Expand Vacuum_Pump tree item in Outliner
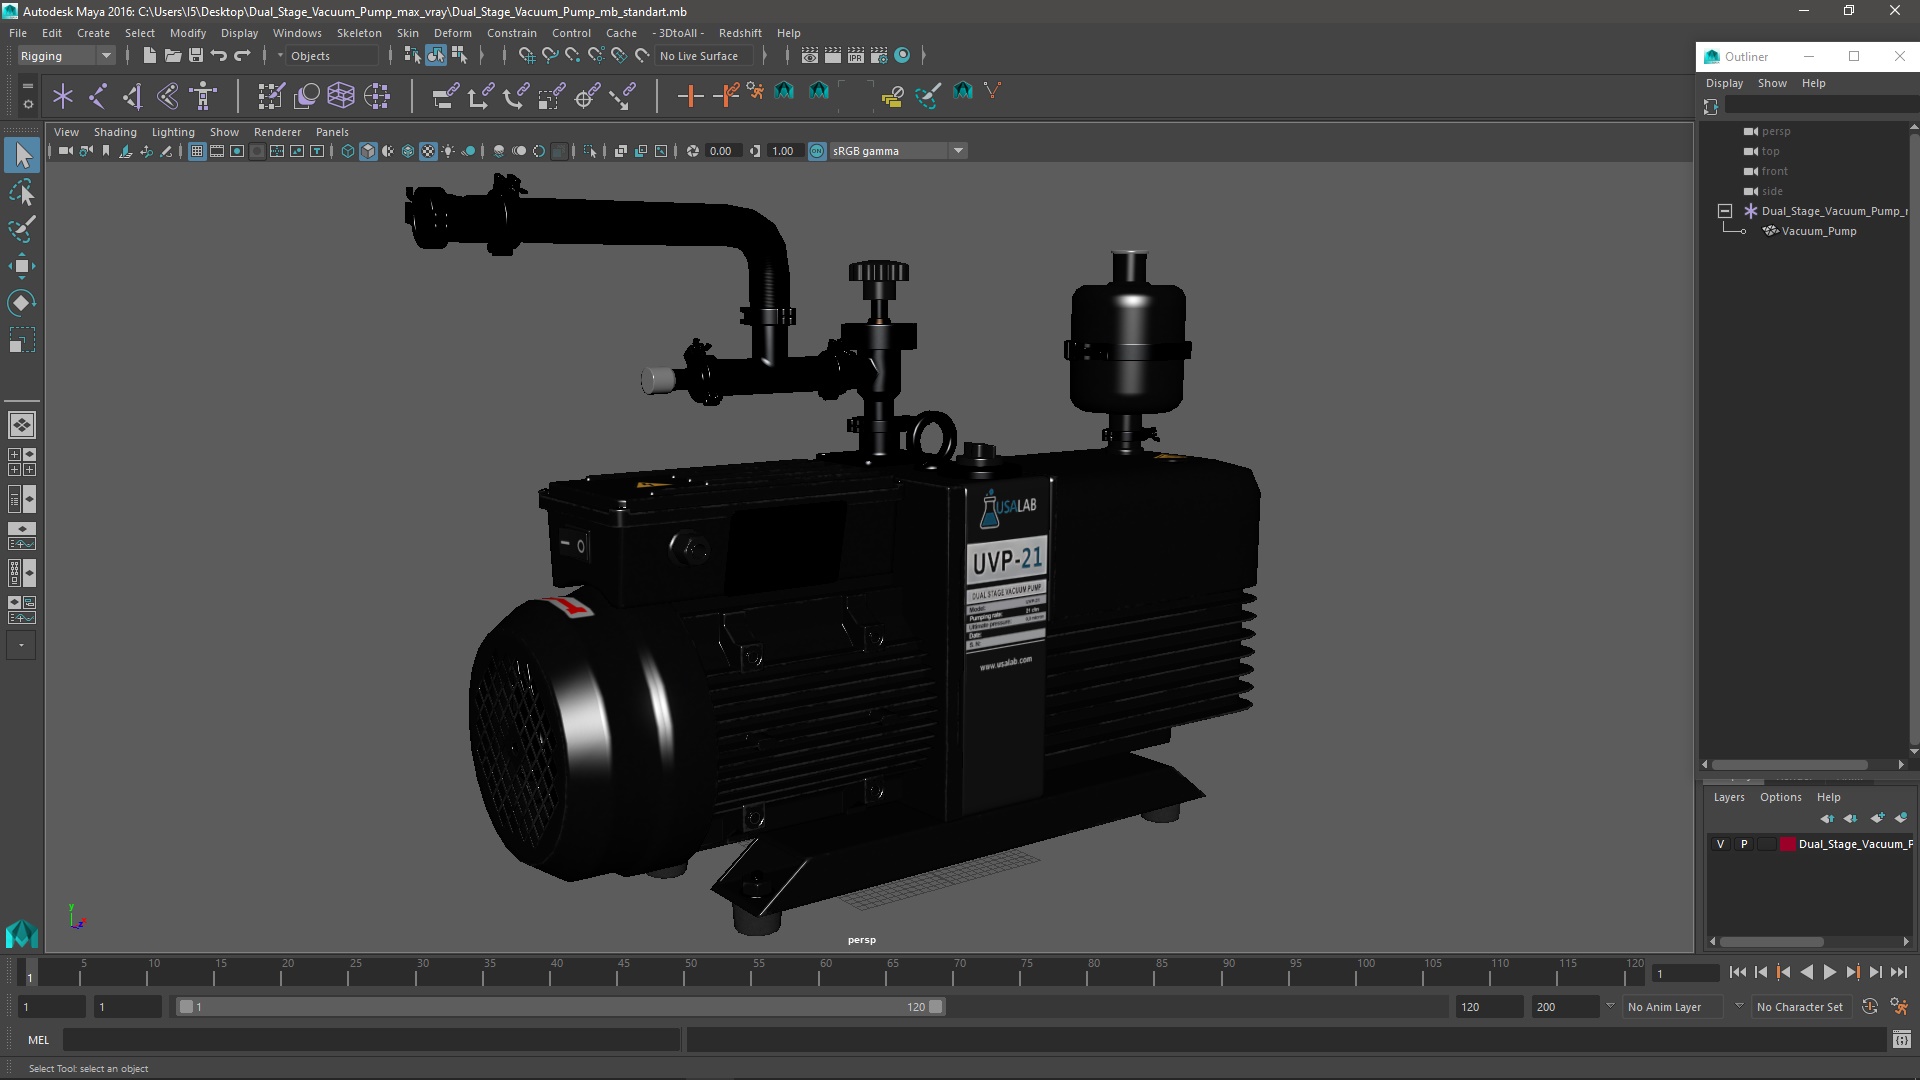The image size is (1920, 1080). [1743, 231]
